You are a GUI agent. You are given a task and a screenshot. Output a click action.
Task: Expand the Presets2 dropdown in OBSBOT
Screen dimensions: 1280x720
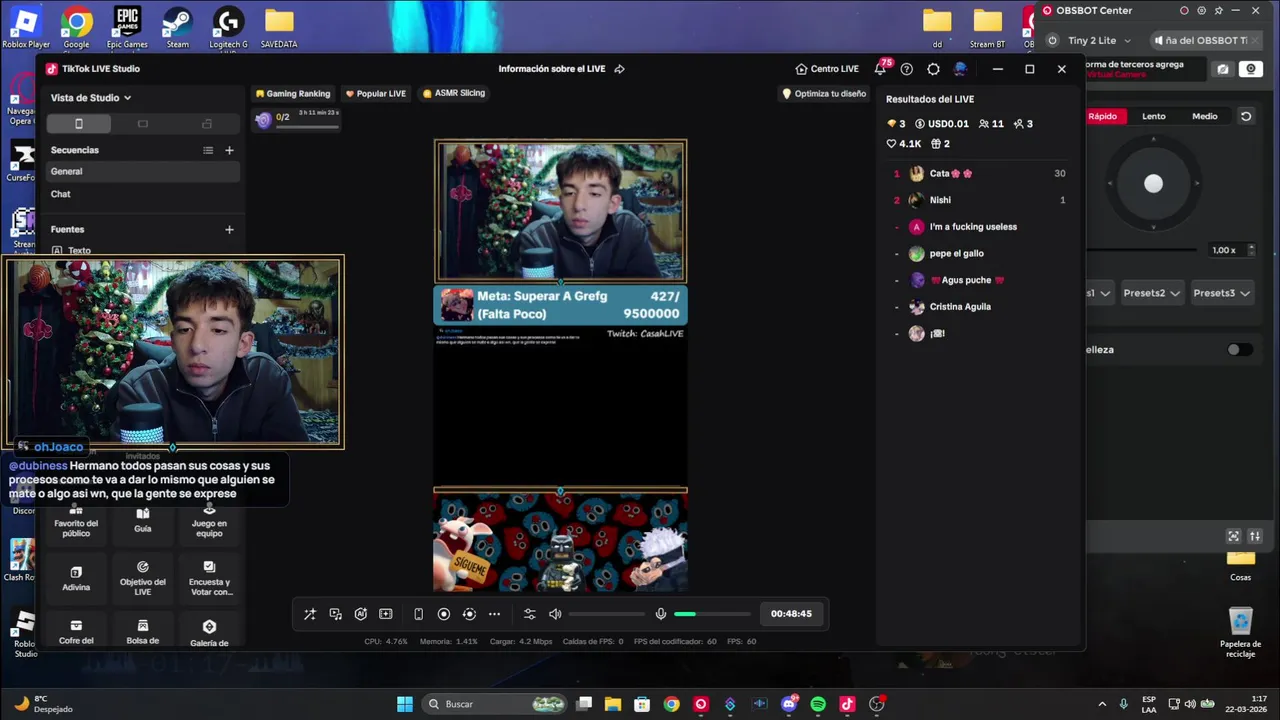[1151, 293]
